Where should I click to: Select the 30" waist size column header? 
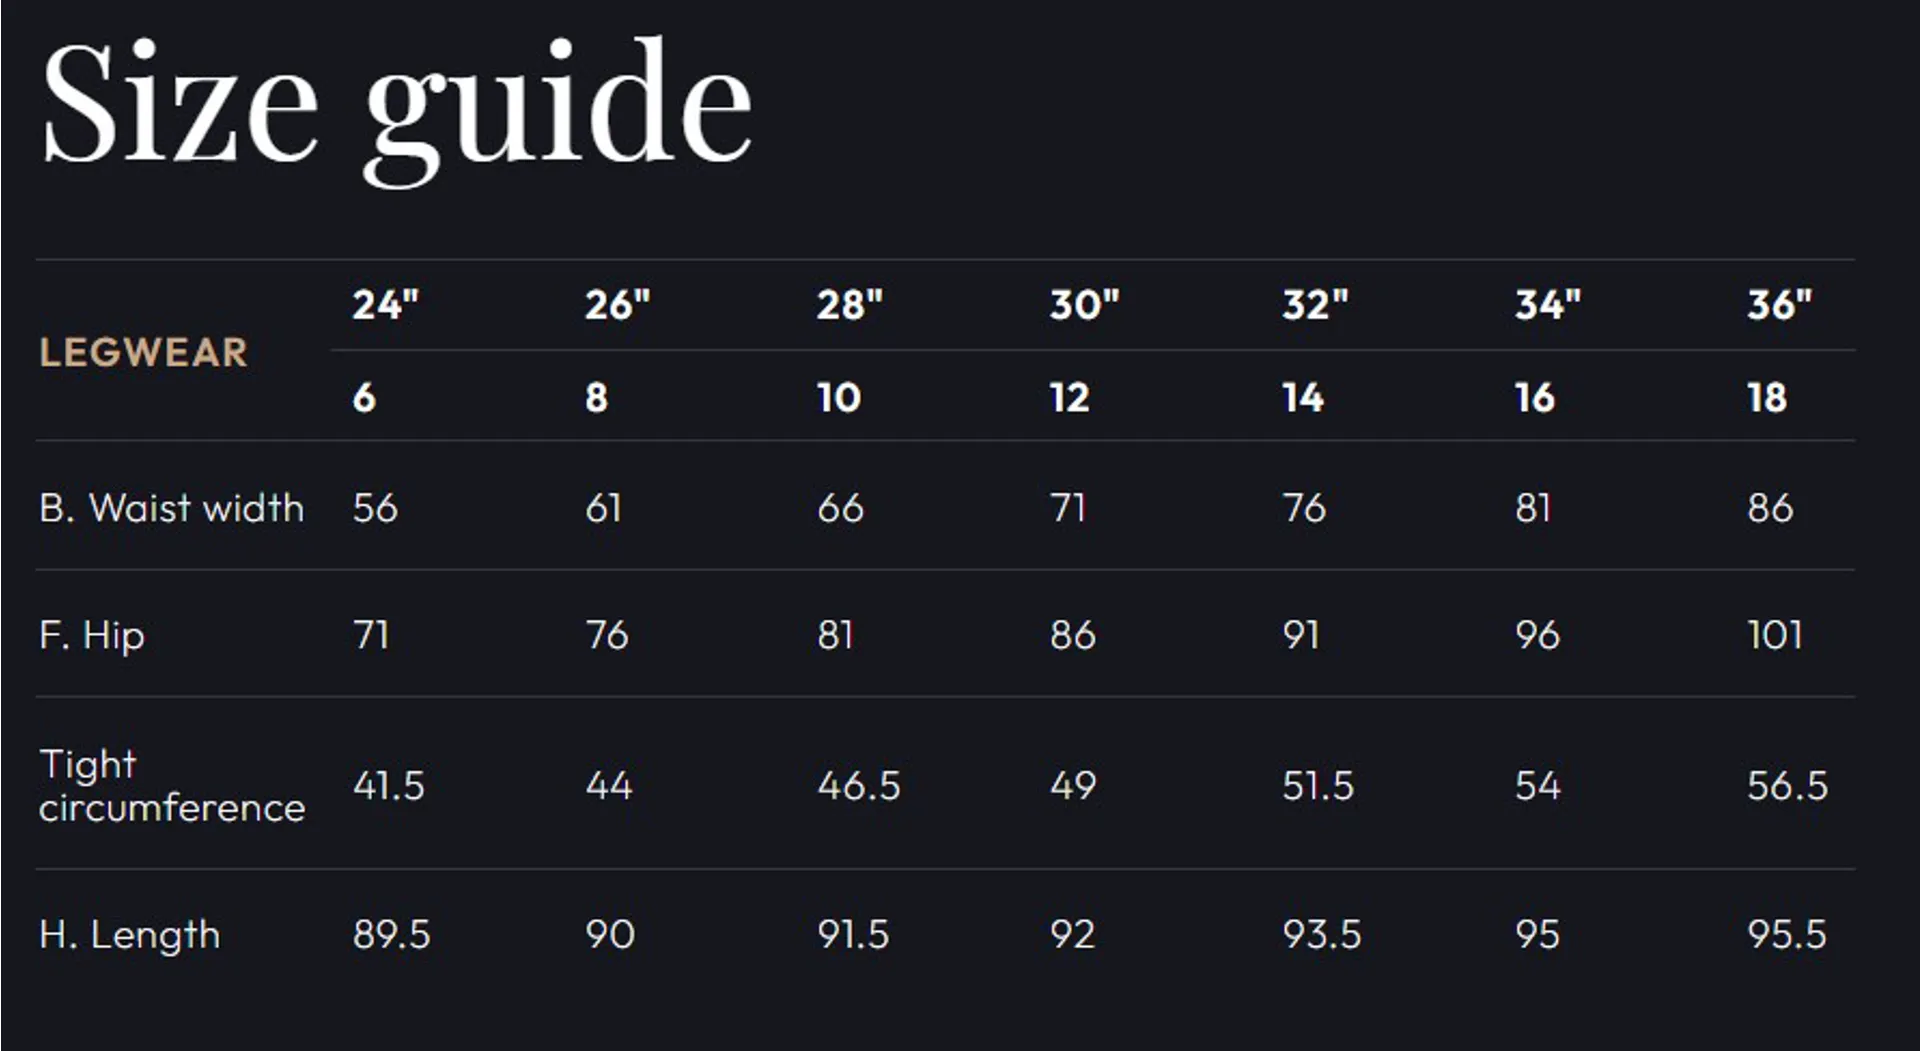point(1084,304)
